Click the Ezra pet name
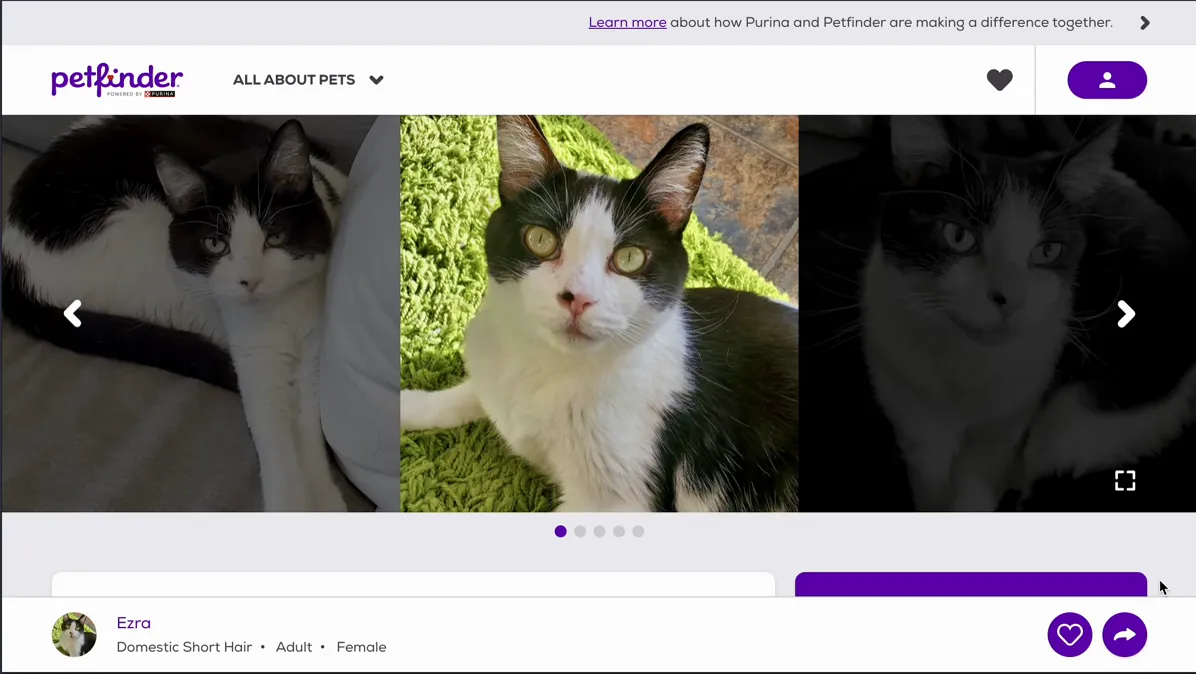This screenshot has height=674, width=1196. [134, 623]
